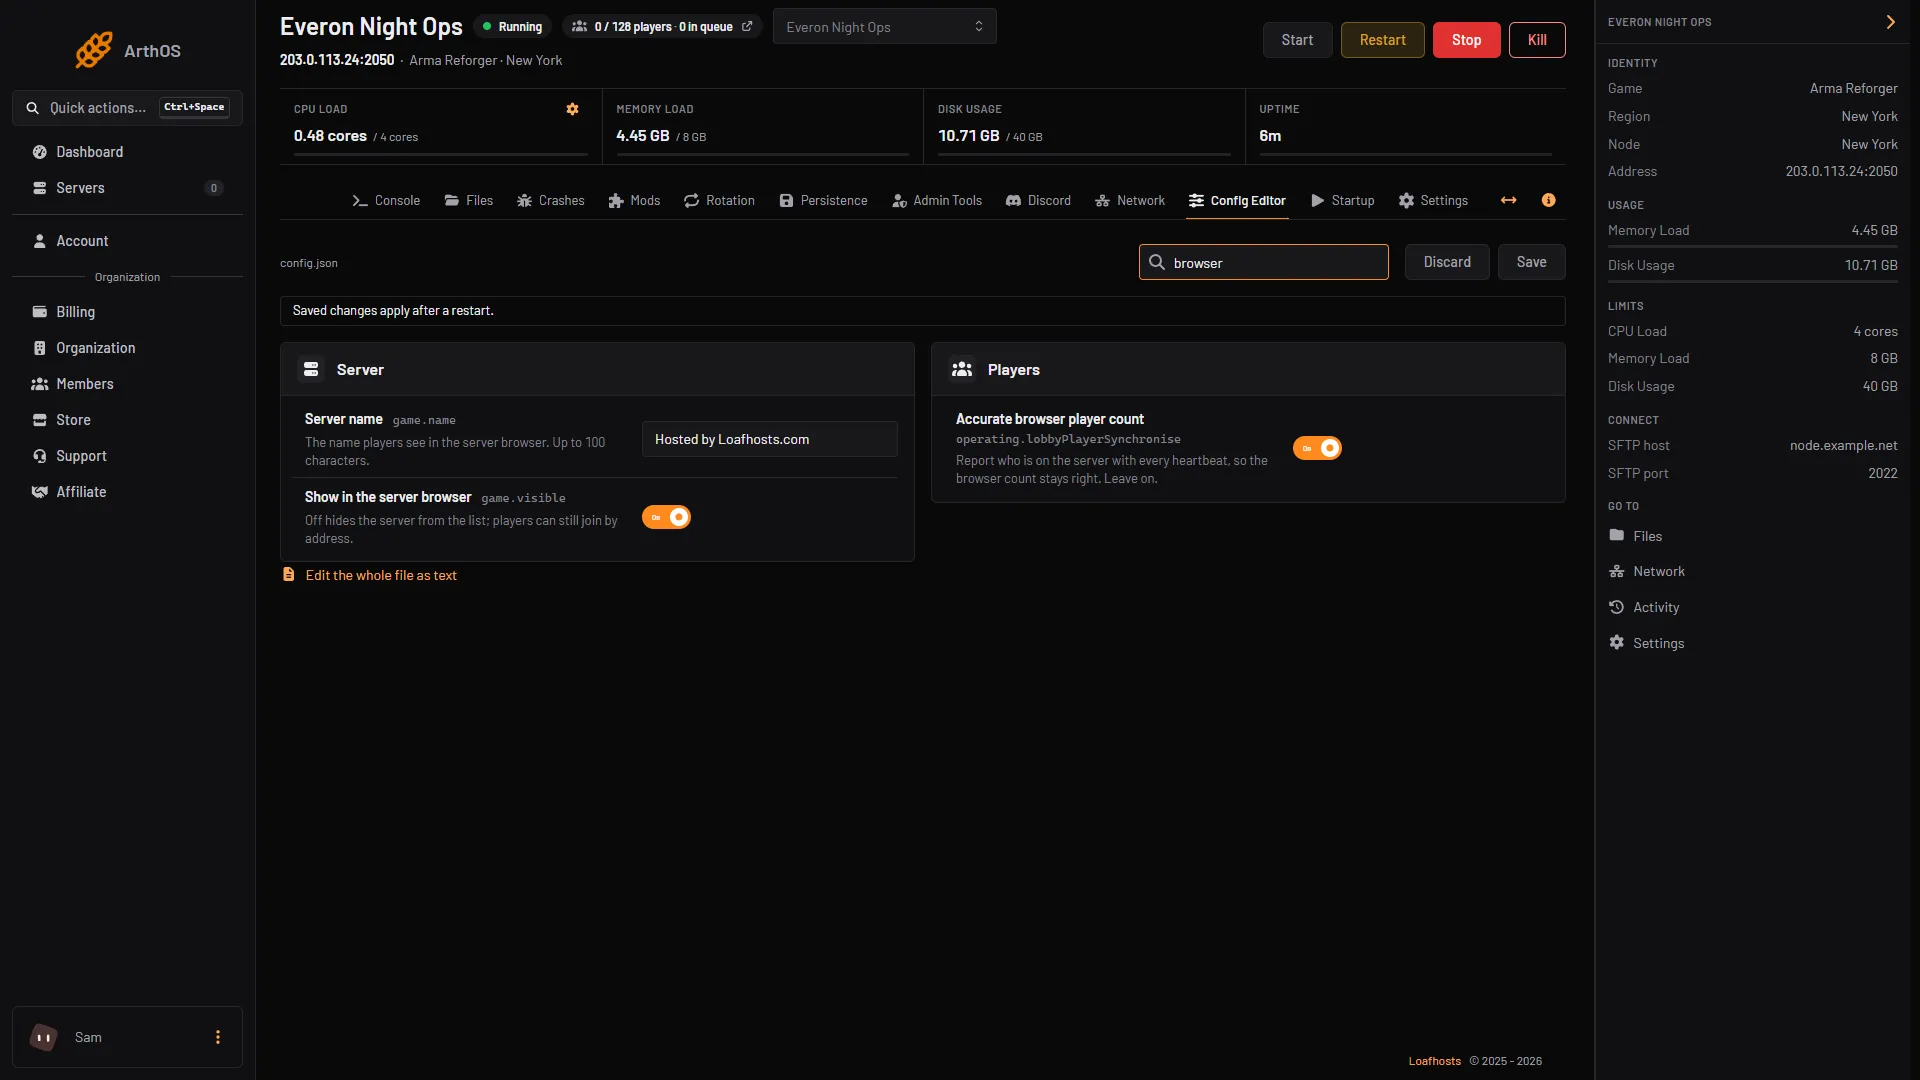1920x1080 pixels.
Task: Go to Activity in the right panel
Action: 1645,607
